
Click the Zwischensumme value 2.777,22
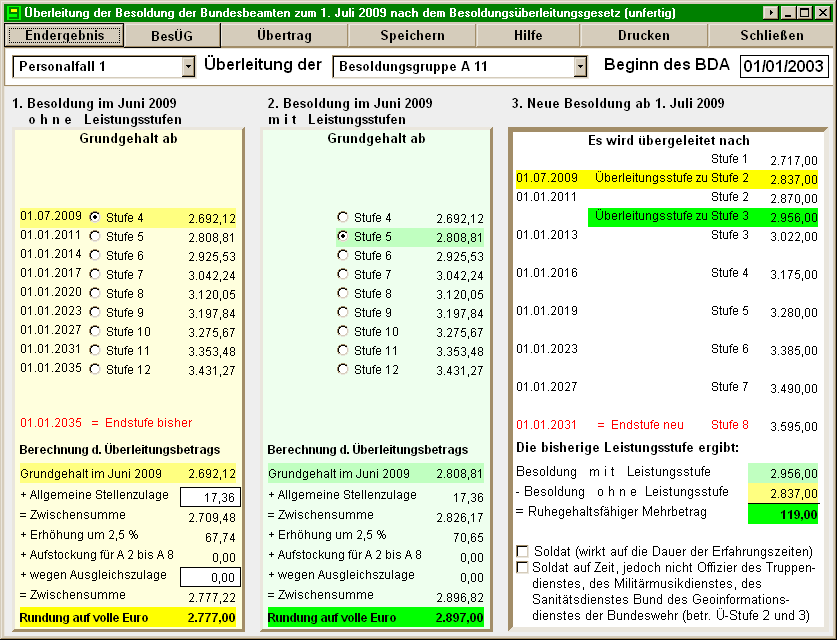click(211, 597)
